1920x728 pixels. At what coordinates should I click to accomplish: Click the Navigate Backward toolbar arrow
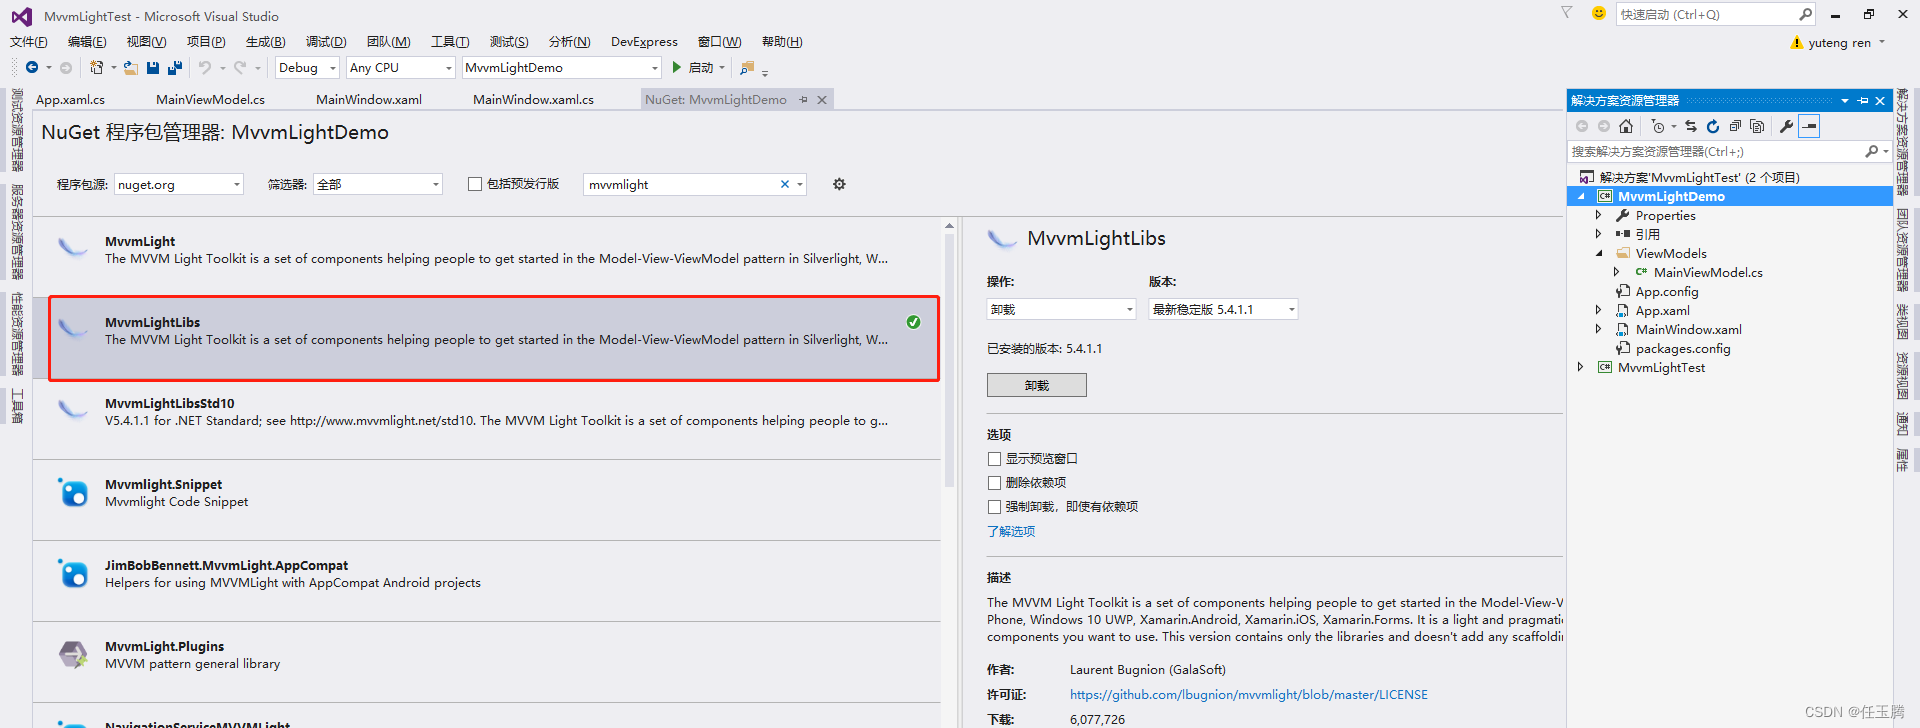pos(32,67)
